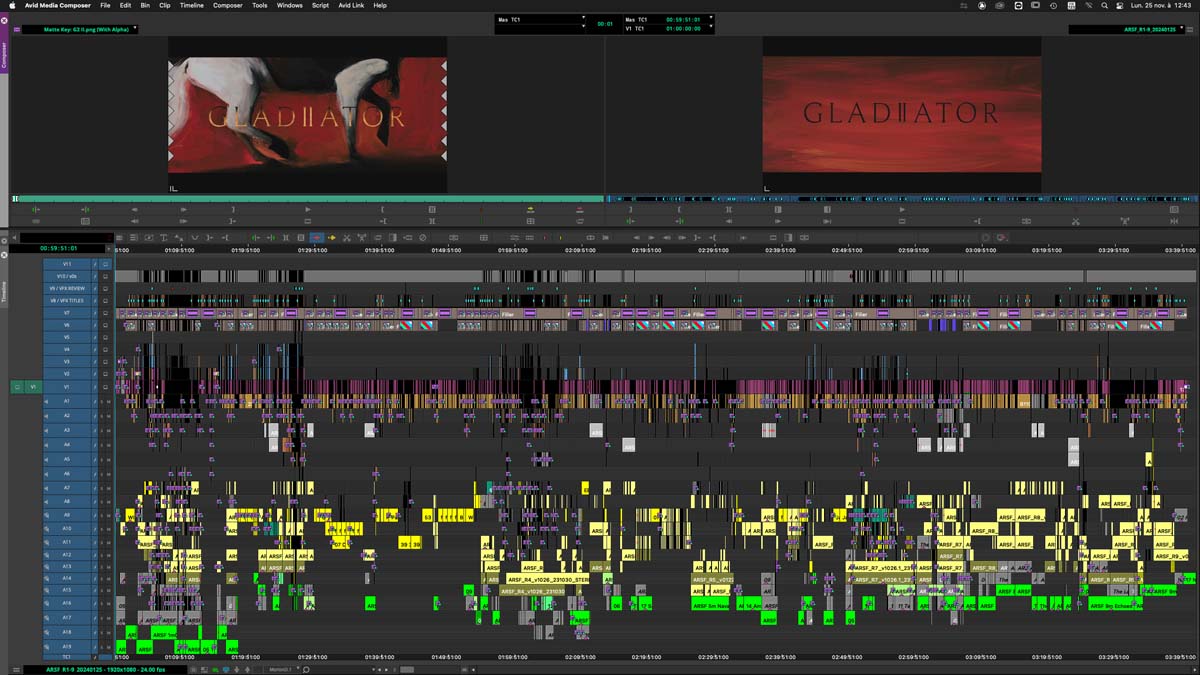Image resolution: width=1200 pixels, height=675 pixels.
Task: Select the ARSF_R4_v1026_231030_STER audio clip
Action: point(548,579)
